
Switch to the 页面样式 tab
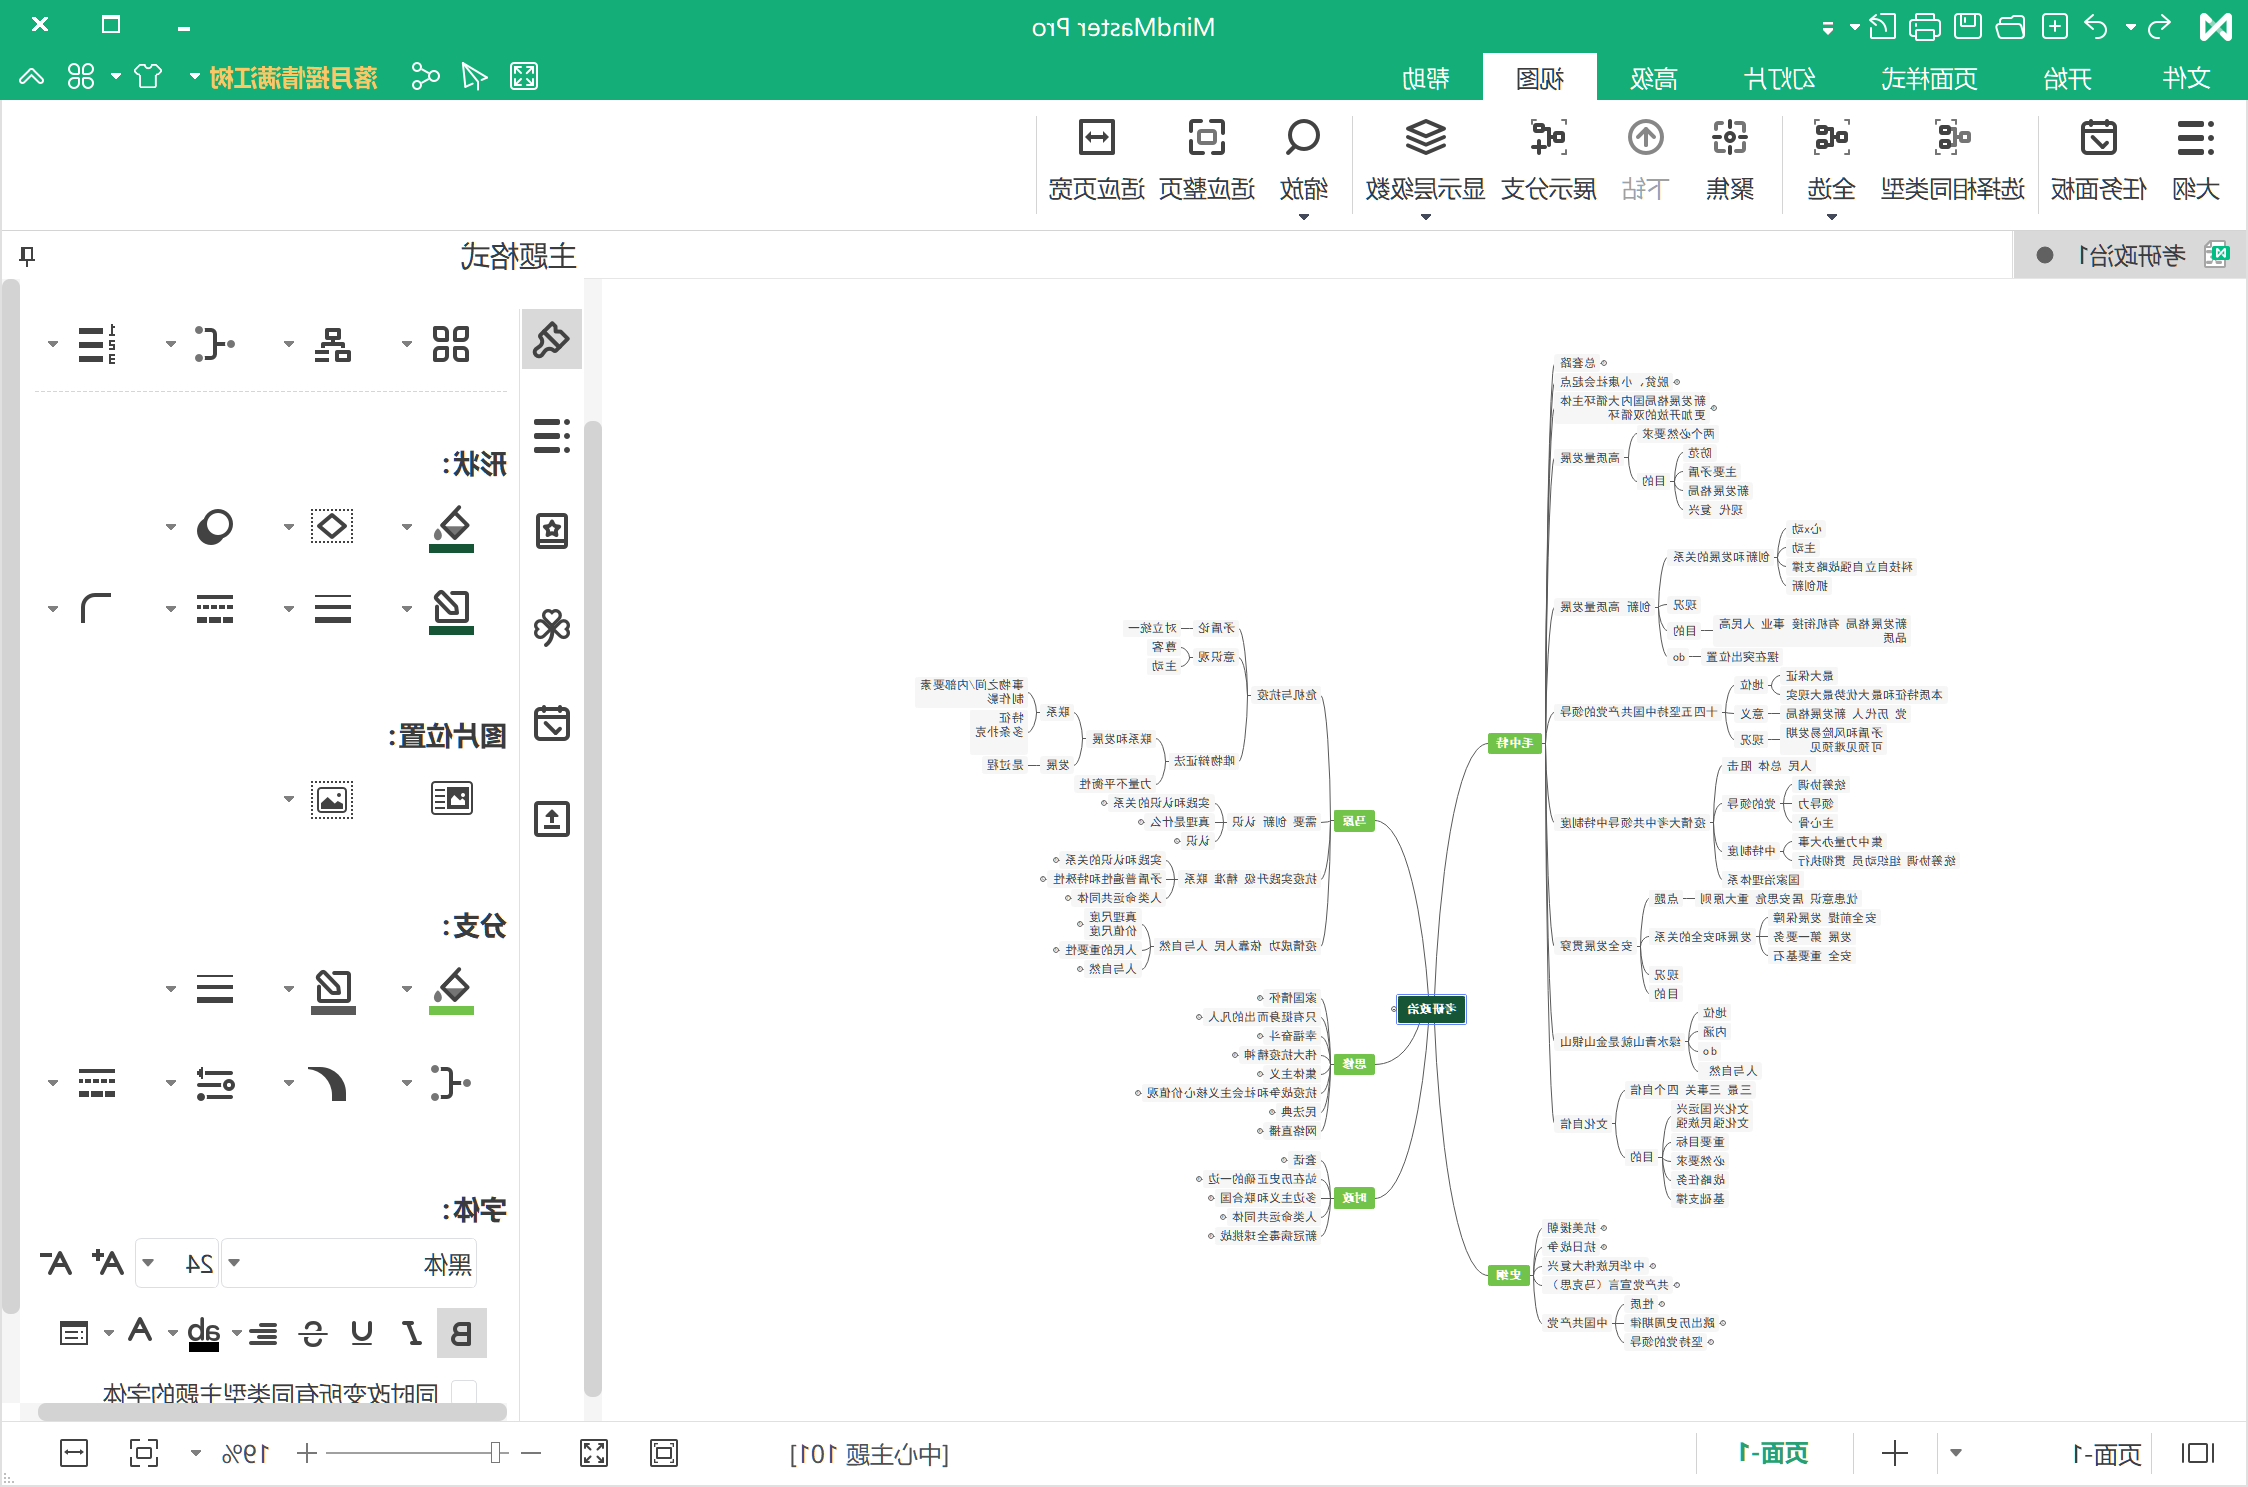click(1928, 78)
